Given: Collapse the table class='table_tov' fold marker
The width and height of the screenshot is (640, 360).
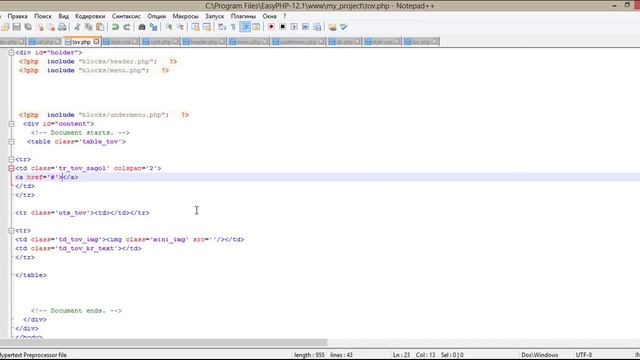Looking at the screenshot, I should (11, 142).
